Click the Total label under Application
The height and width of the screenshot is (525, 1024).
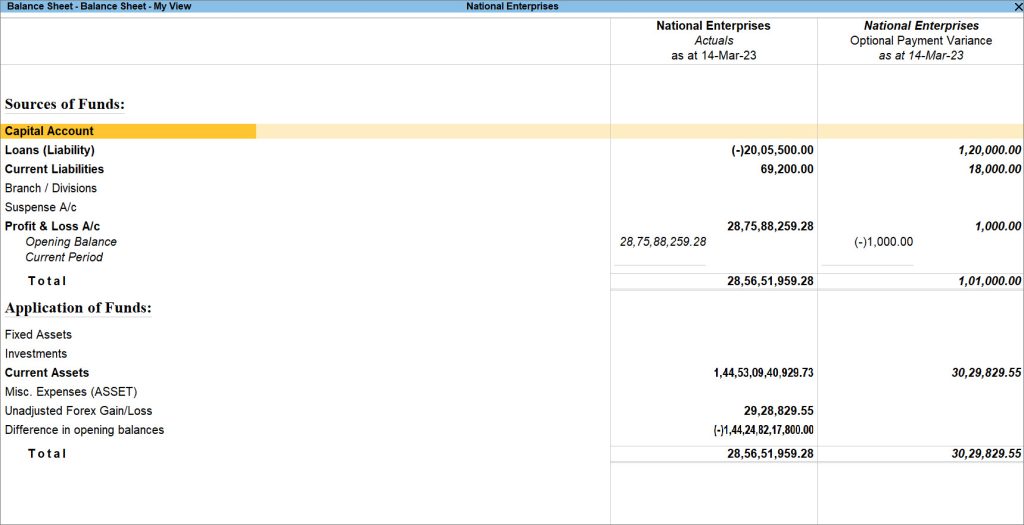coord(47,454)
